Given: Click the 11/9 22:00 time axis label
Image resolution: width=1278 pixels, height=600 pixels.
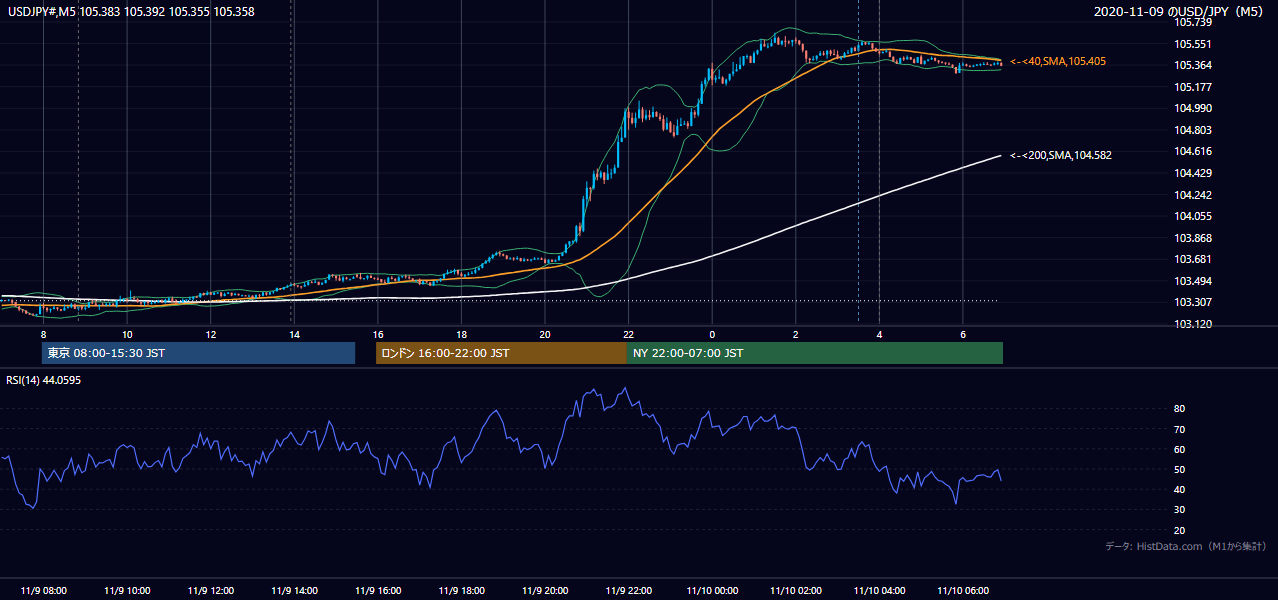Looking at the screenshot, I should [x=628, y=591].
